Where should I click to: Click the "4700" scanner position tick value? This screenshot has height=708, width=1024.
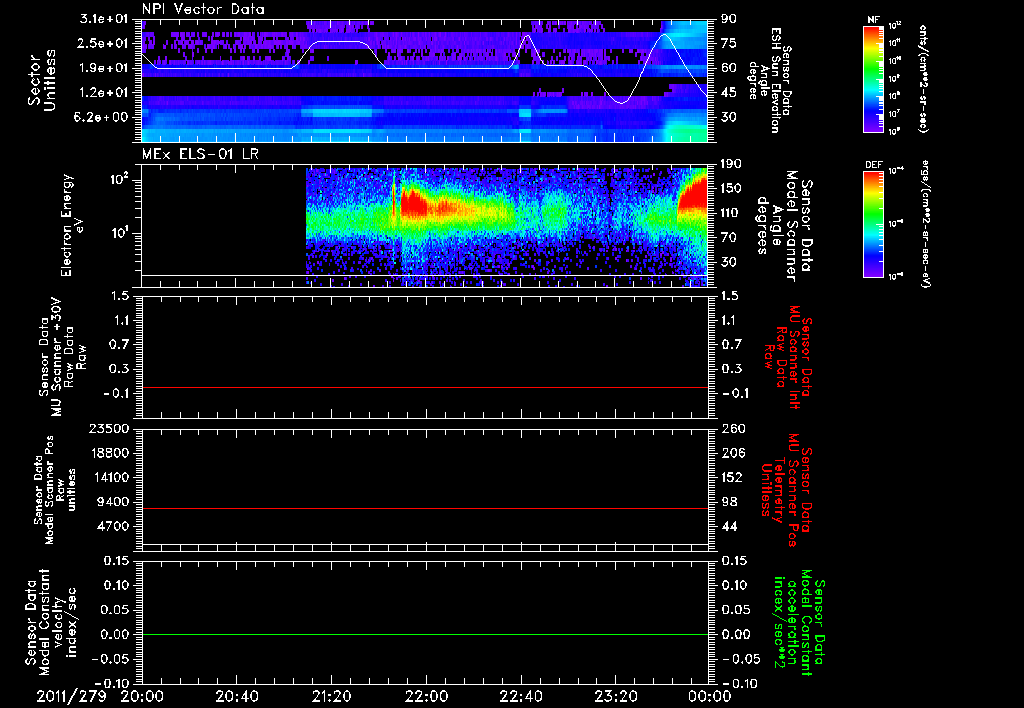point(112,526)
